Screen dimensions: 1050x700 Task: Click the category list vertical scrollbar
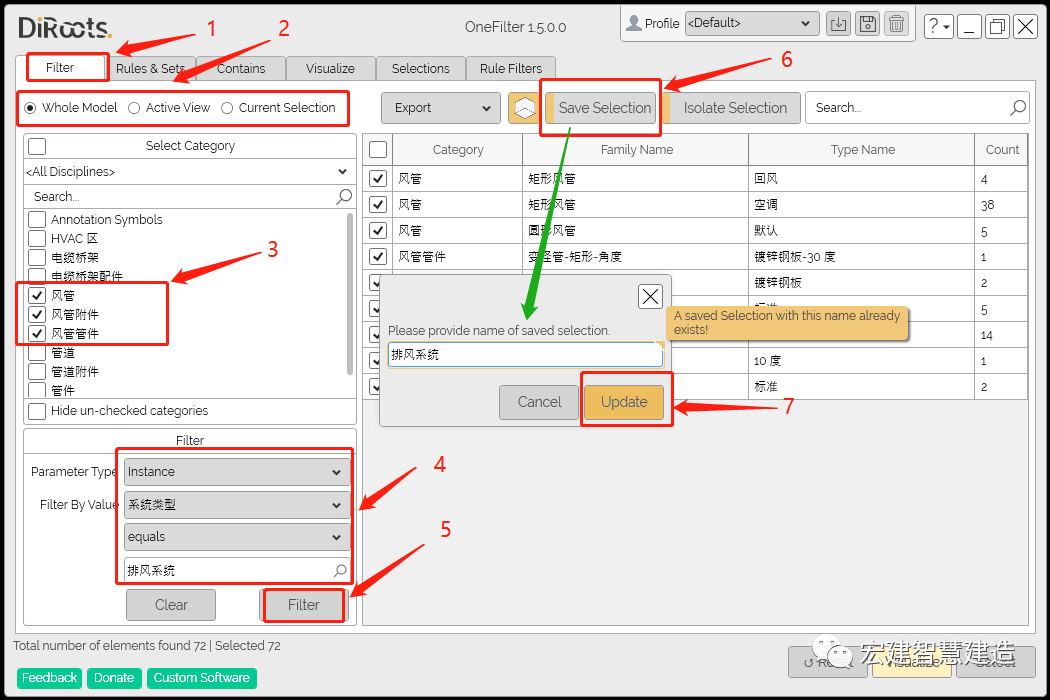pos(350,290)
